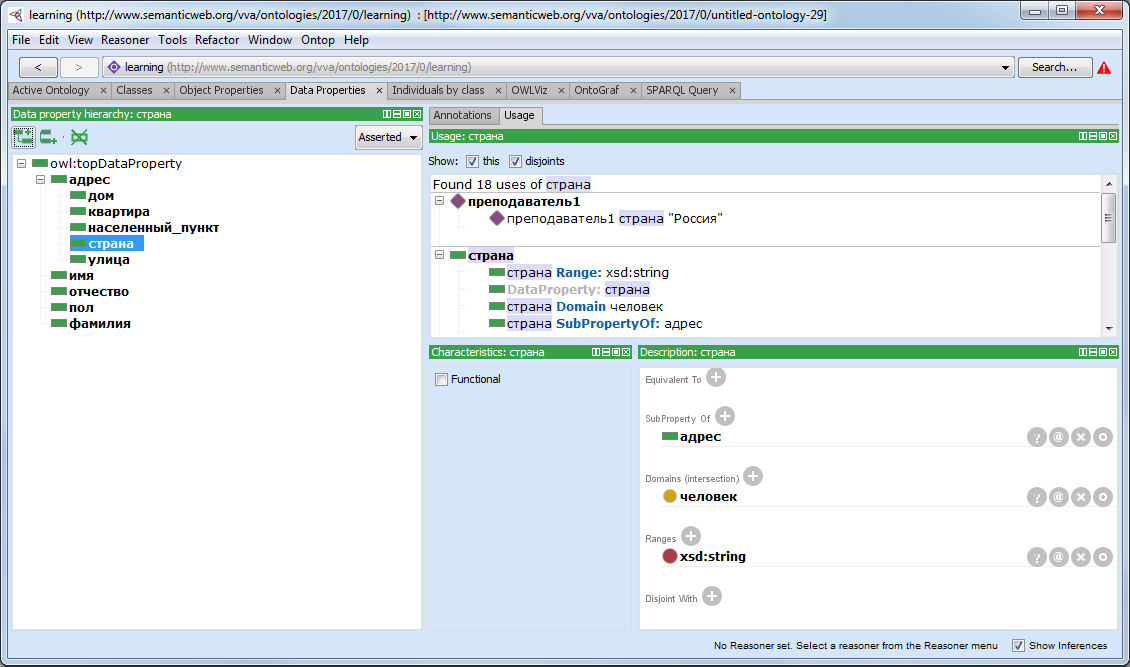Uncheck the Show Inferences checkbox
1130x667 pixels.
tap(1018, 646)
